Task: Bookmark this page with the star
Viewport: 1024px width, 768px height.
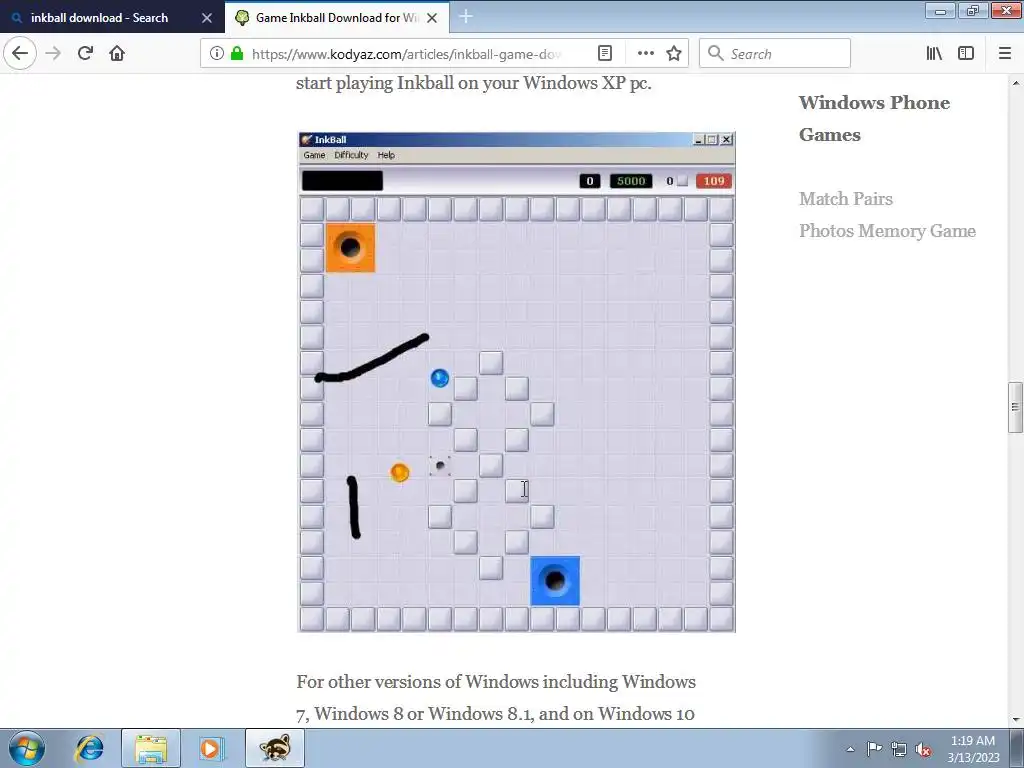Action: click(674, 54)
